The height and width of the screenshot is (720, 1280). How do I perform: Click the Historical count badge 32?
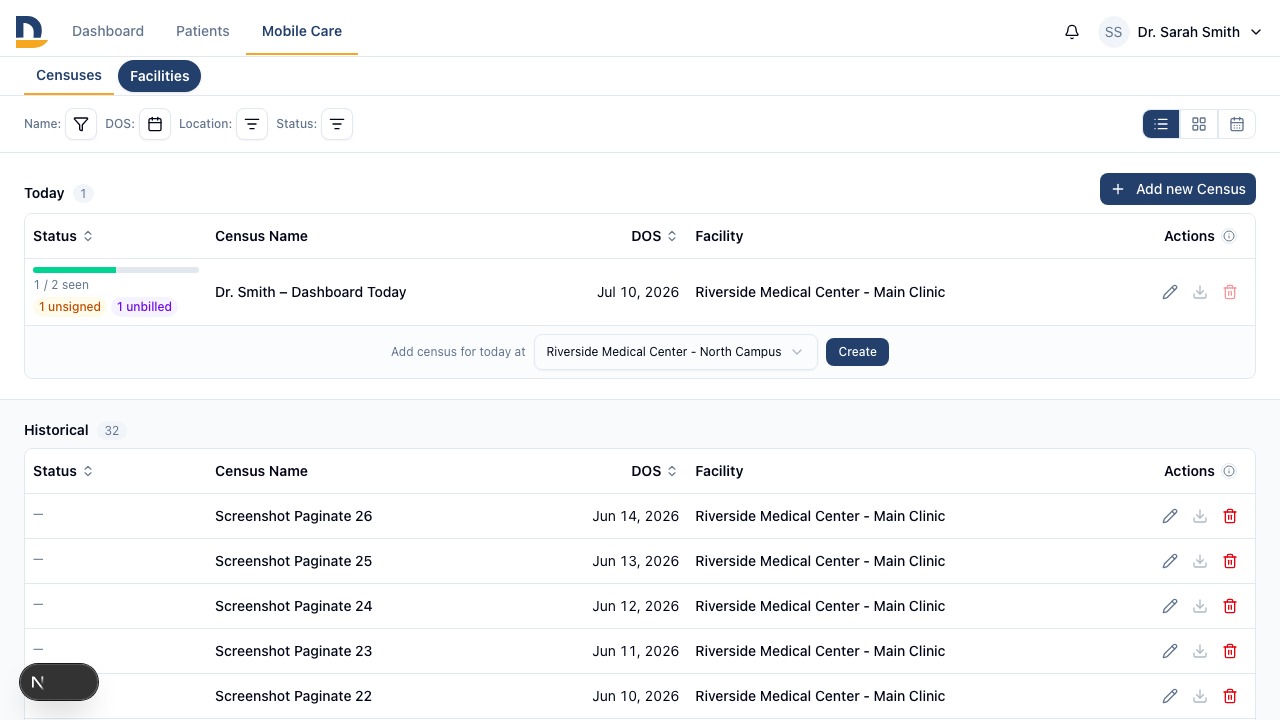coord(112,431)
